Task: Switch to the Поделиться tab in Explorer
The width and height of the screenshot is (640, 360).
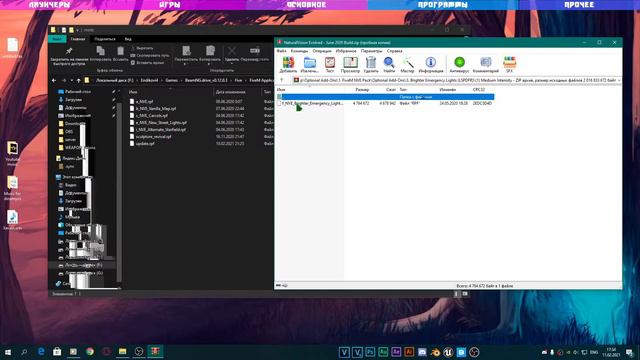Action: click(105, 39)
